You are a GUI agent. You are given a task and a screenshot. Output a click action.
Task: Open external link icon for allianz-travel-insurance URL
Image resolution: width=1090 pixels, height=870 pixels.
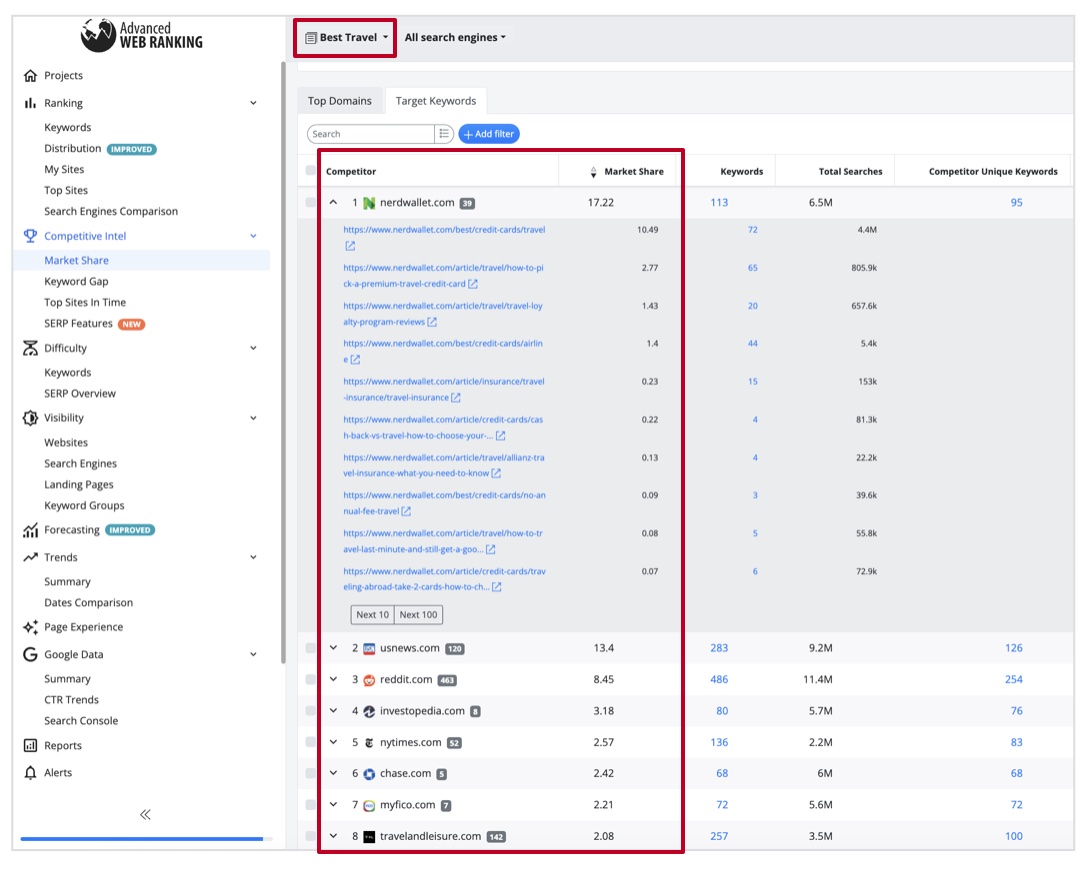(496, 473)
